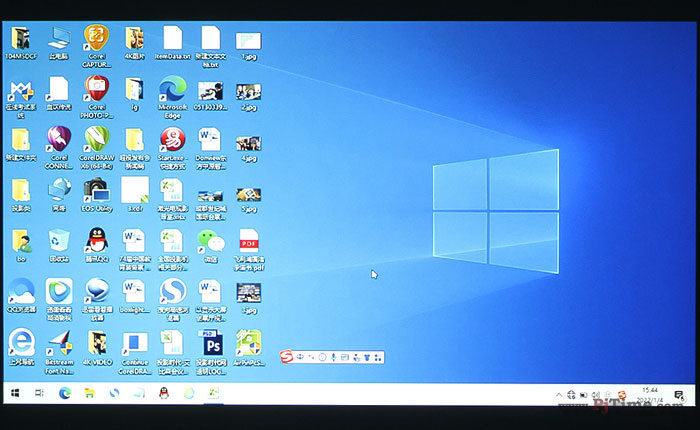Select the red PDF document icon
Image resolution: width=700 pixels, height=430 pixels.
point(249,242)
